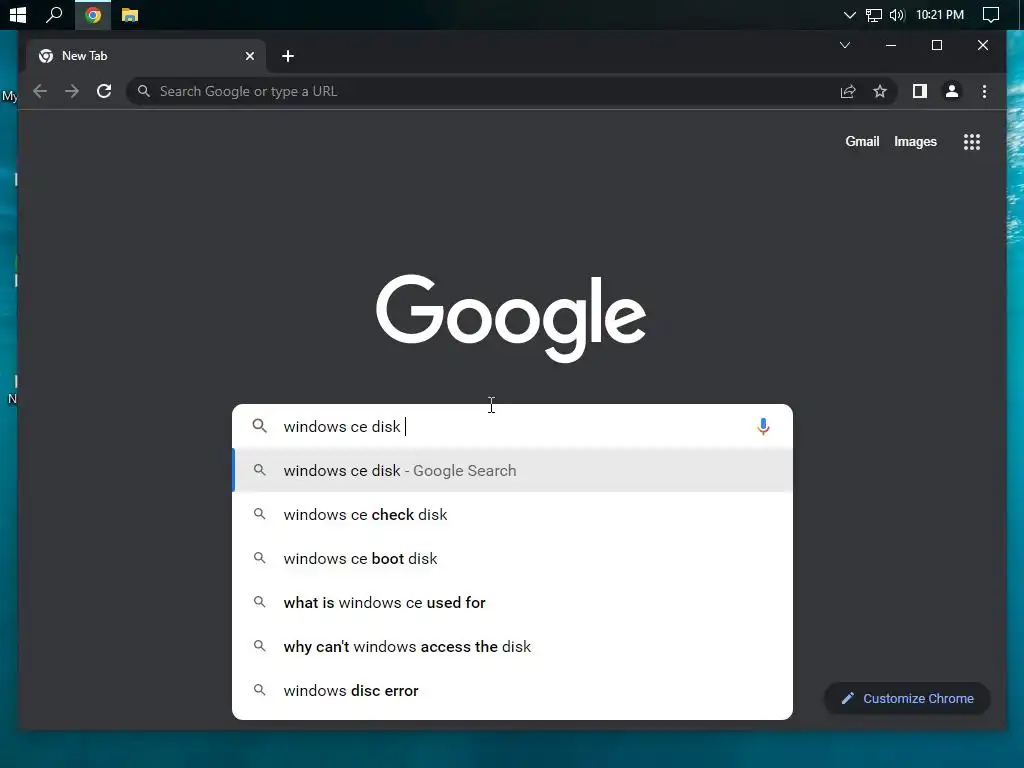Click the search box magnifier icon
Image resolution: width=1024 pixels, height=768 pixels.
259,426
